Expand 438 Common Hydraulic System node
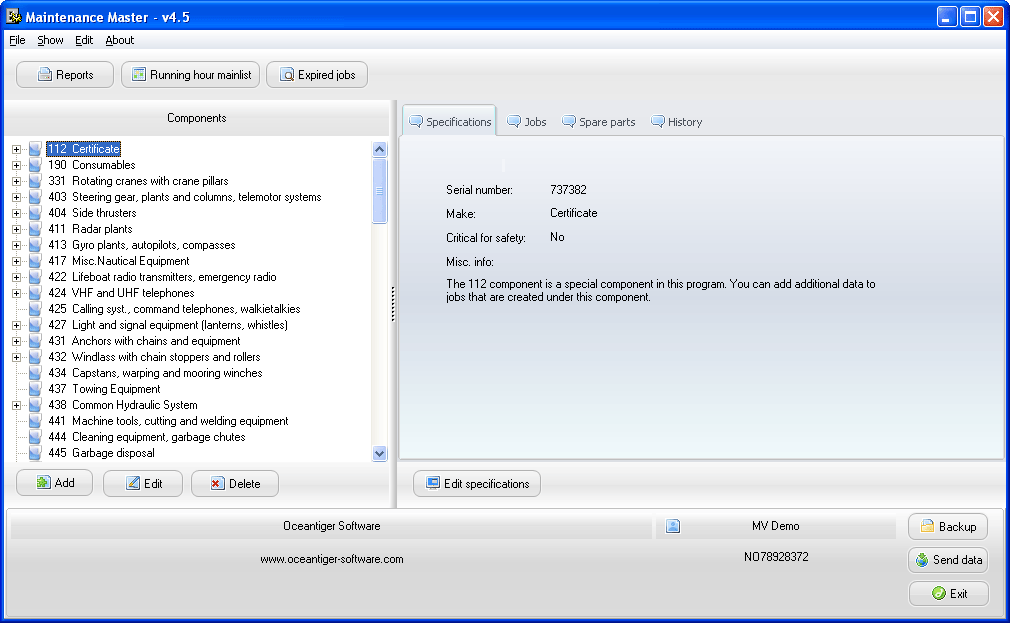The height and width of the screenshot is (623, 1010). pyautogui.click(x=16, y=405)
